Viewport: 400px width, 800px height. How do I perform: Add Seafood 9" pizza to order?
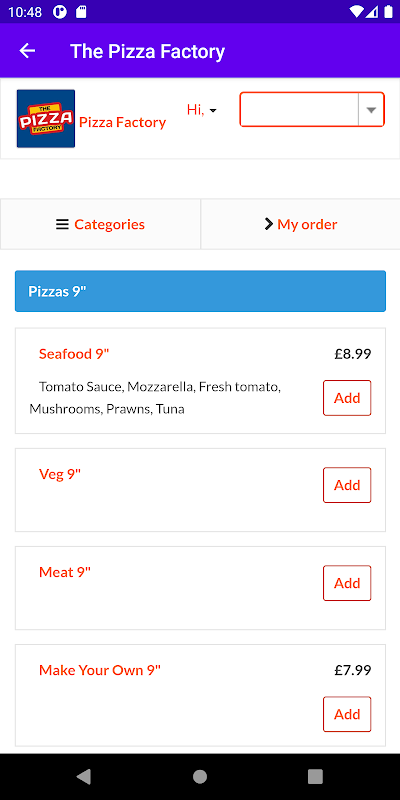click(347, 398)
